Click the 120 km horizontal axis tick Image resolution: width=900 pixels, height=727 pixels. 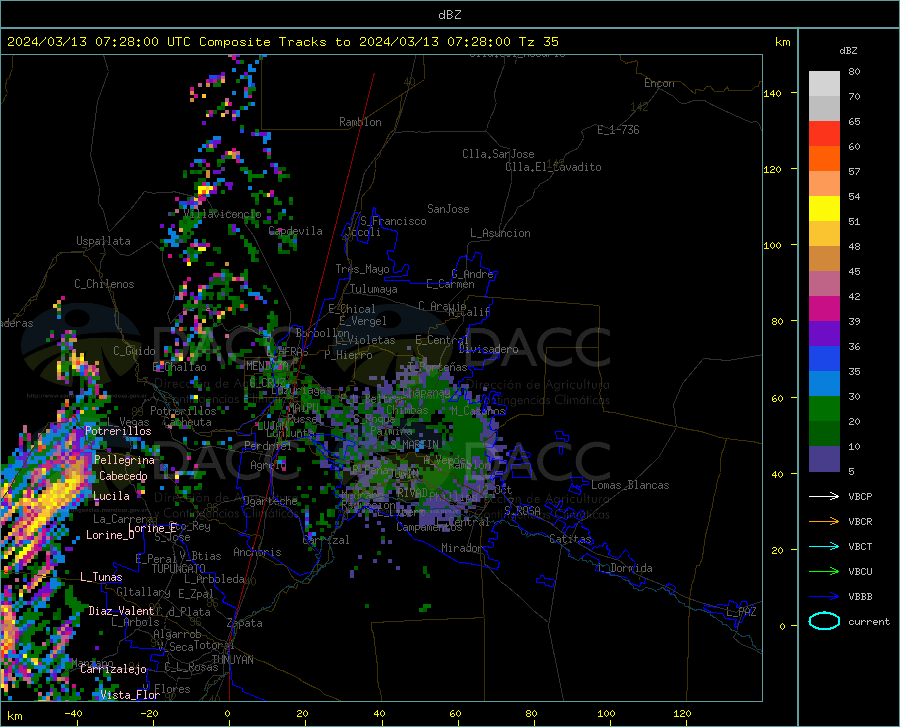click(x=682, y=714)
